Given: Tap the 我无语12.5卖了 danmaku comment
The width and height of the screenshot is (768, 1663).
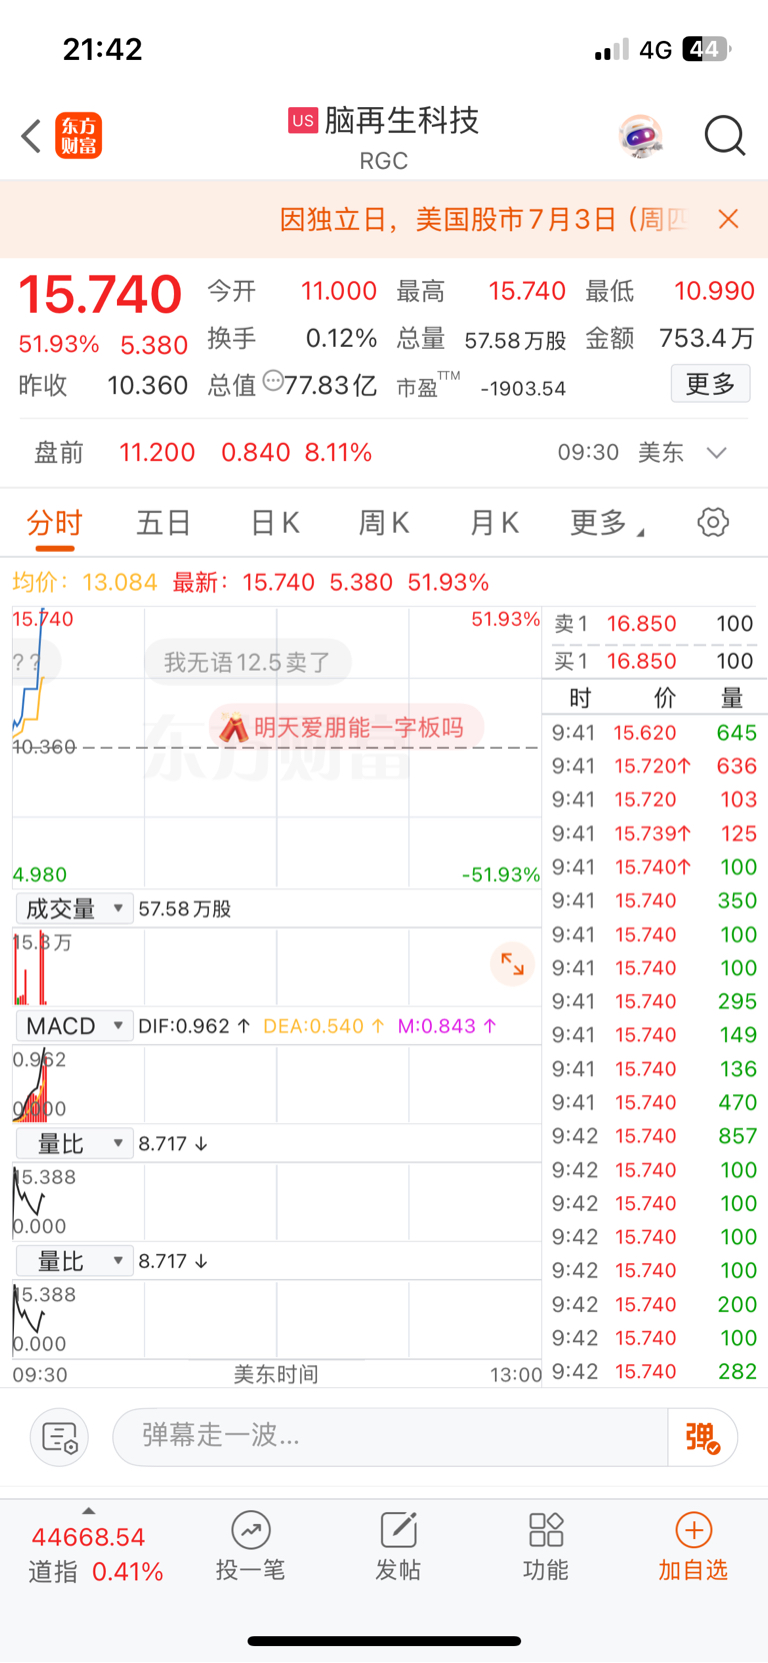Looking at the screenshot, I should click(248, 663).
